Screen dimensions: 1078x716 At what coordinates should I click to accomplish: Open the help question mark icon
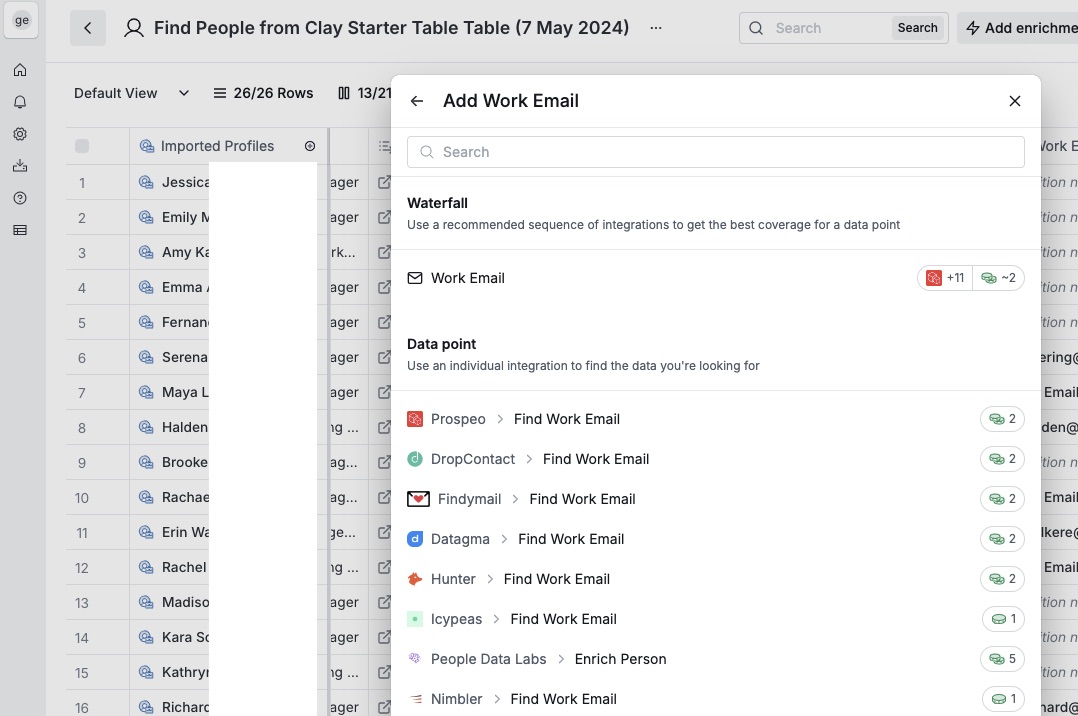tap(20, 198)
